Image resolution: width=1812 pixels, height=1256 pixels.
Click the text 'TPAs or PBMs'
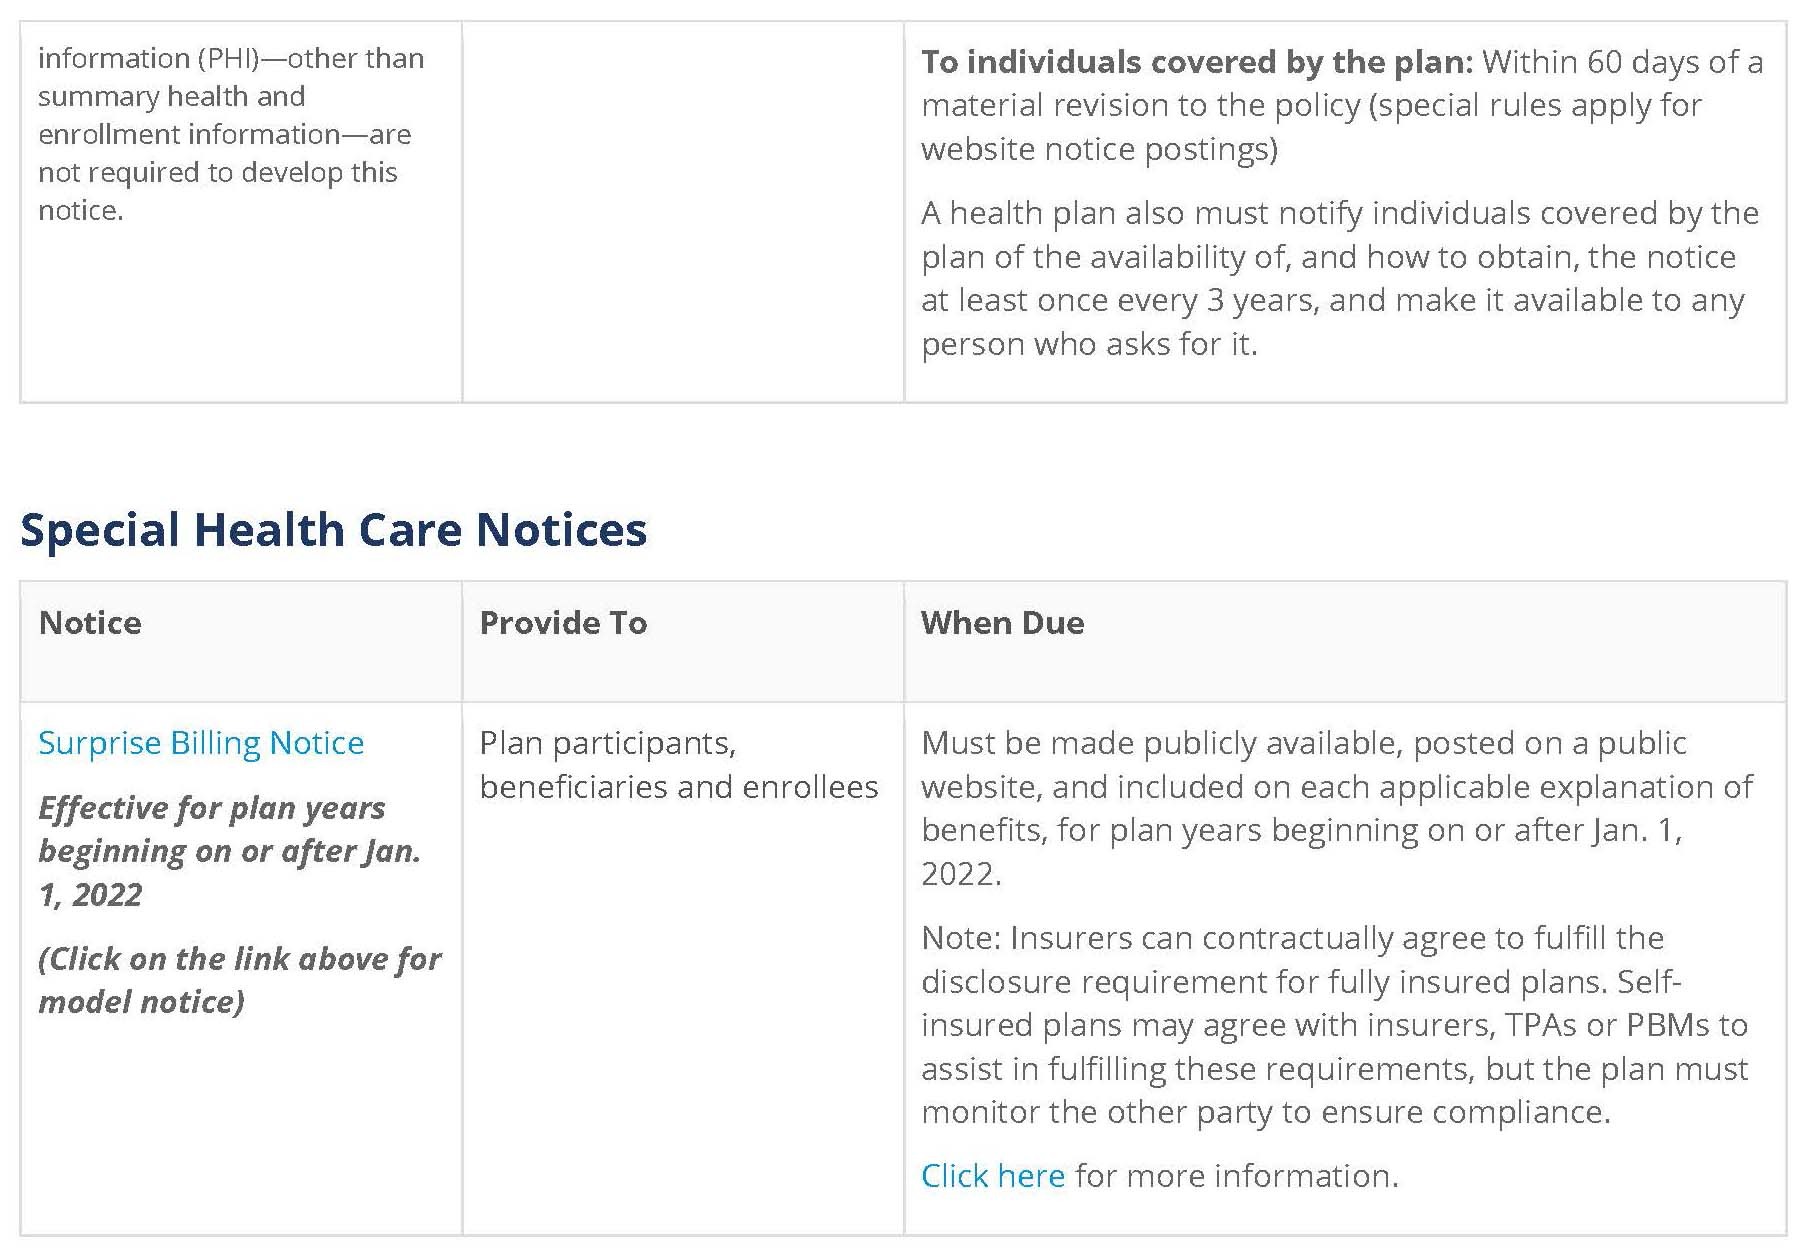(x=1610, y=1025)
